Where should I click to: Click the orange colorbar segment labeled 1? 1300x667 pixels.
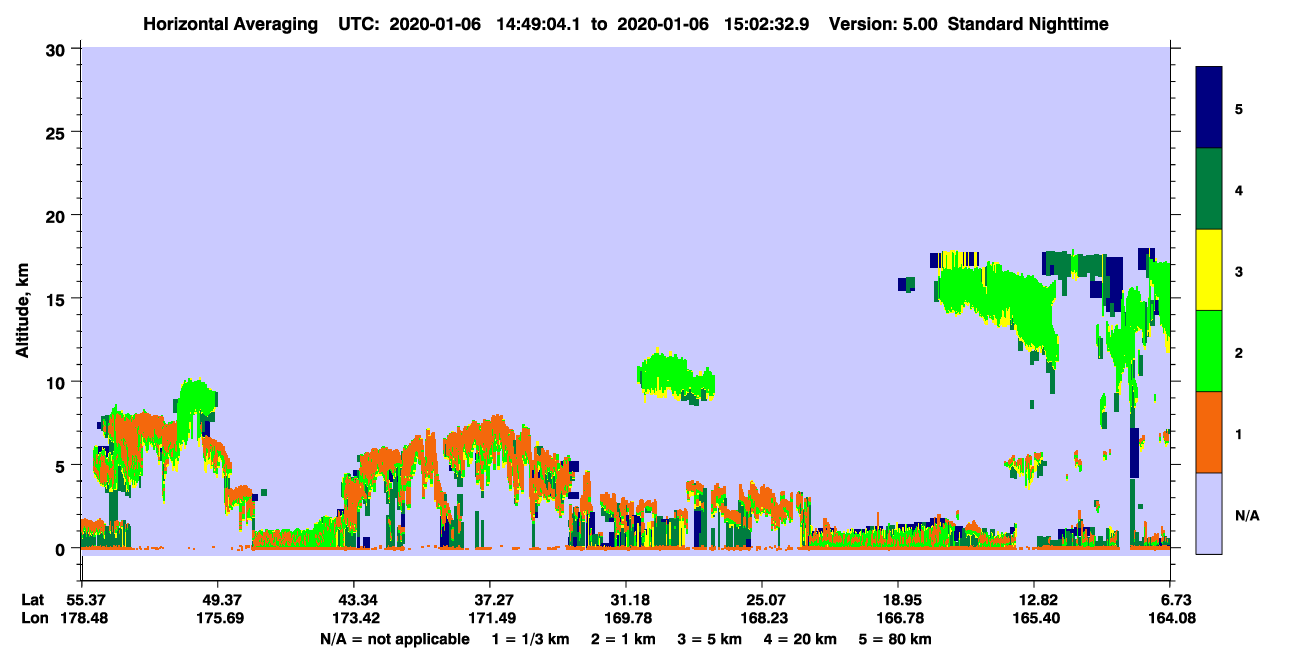click(x=1209, y=432)
